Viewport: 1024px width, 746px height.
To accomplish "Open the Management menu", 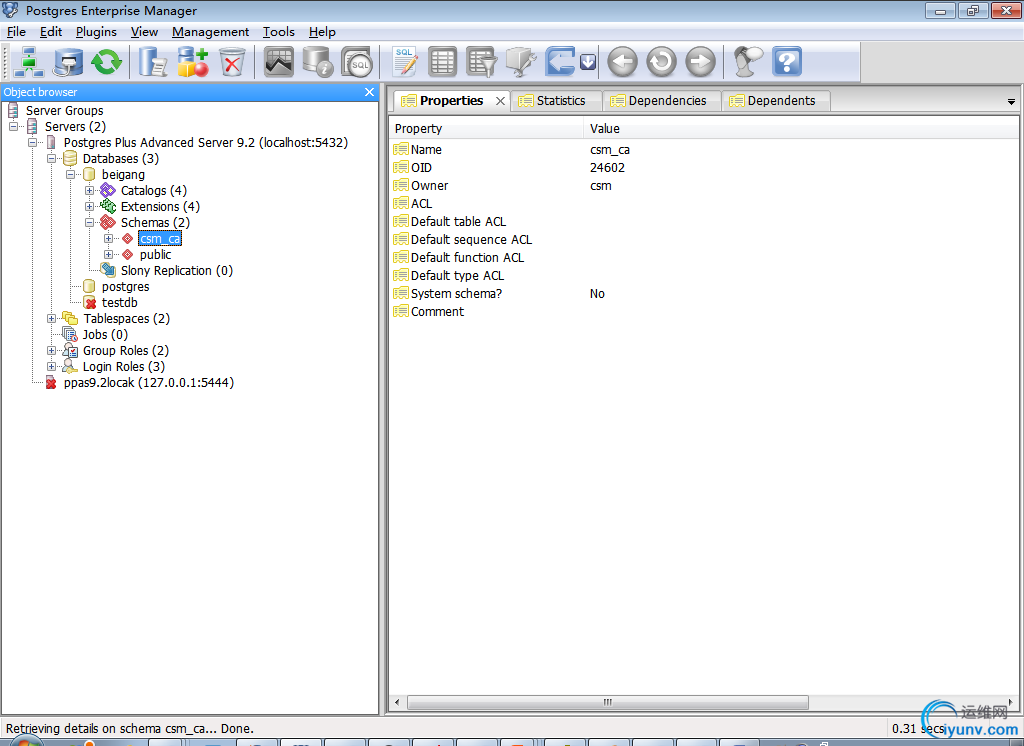I will pos(210,32).
